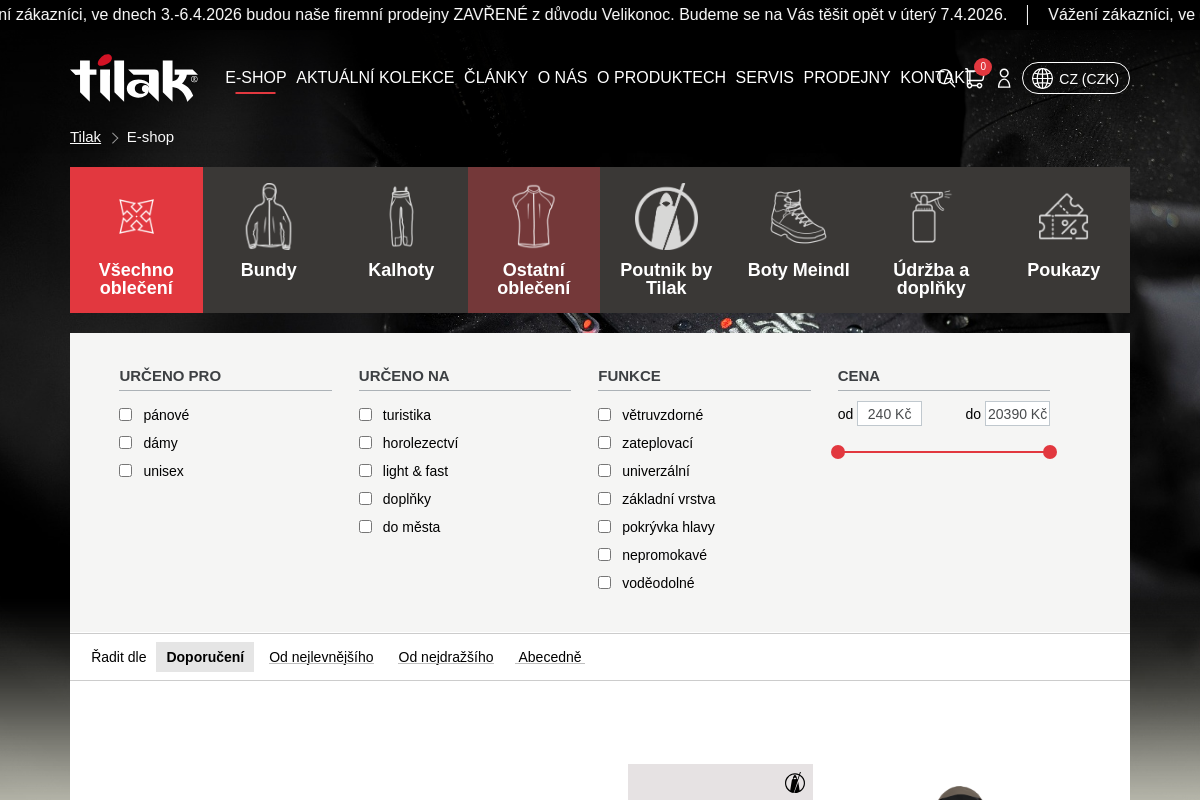
Task: Open the search magnifier icon
Action: tap(946, 78)
